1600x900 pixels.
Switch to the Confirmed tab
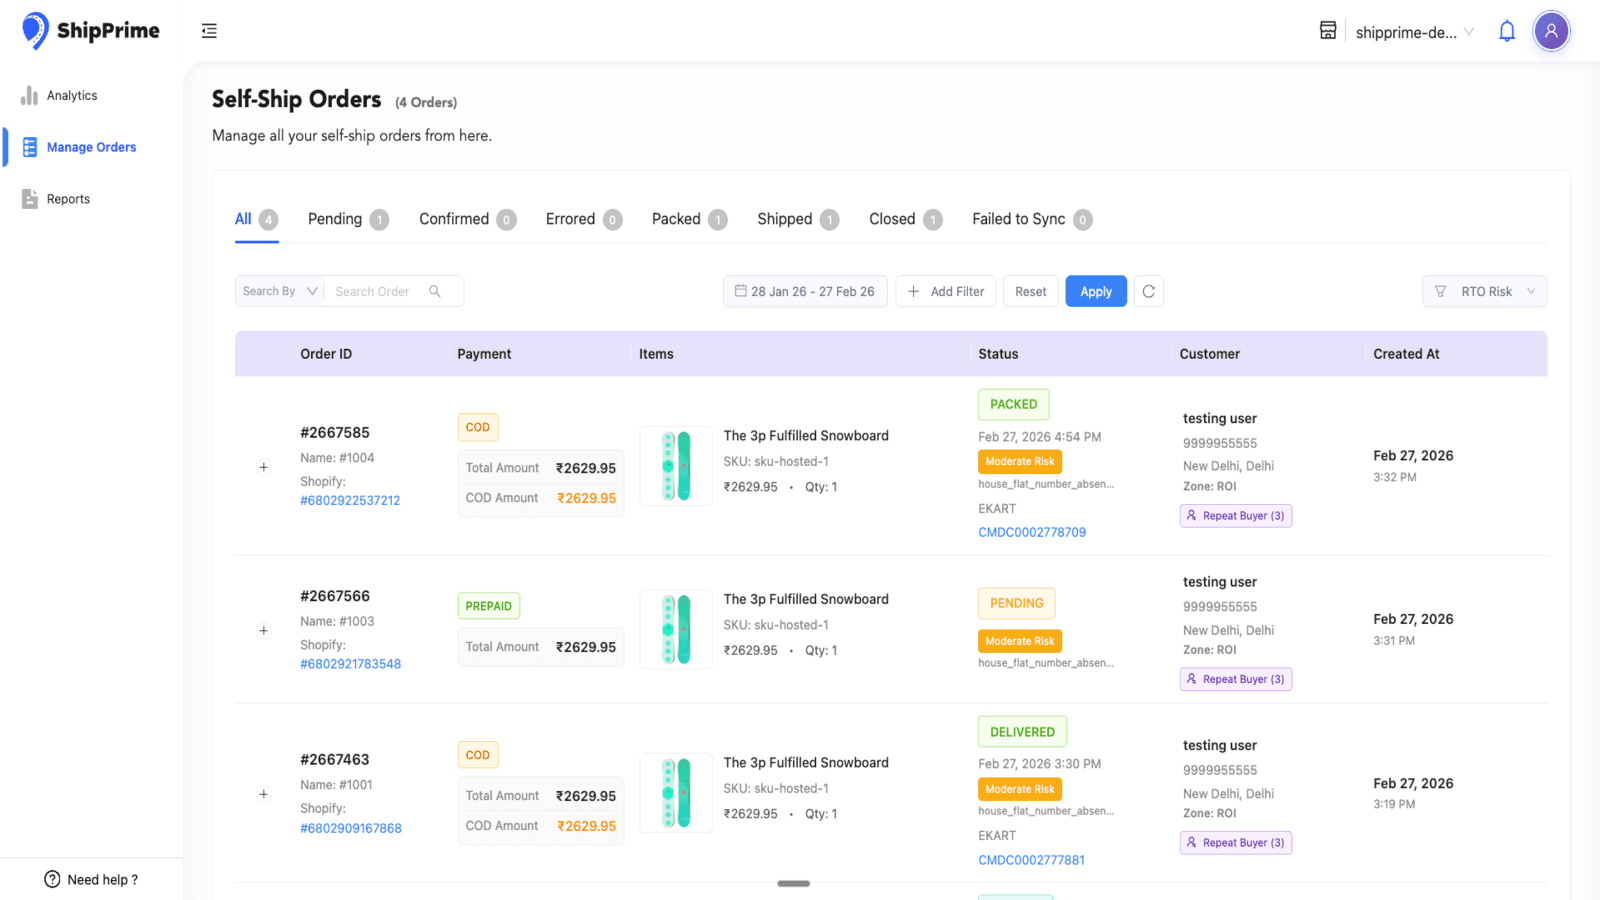[467, 219]
